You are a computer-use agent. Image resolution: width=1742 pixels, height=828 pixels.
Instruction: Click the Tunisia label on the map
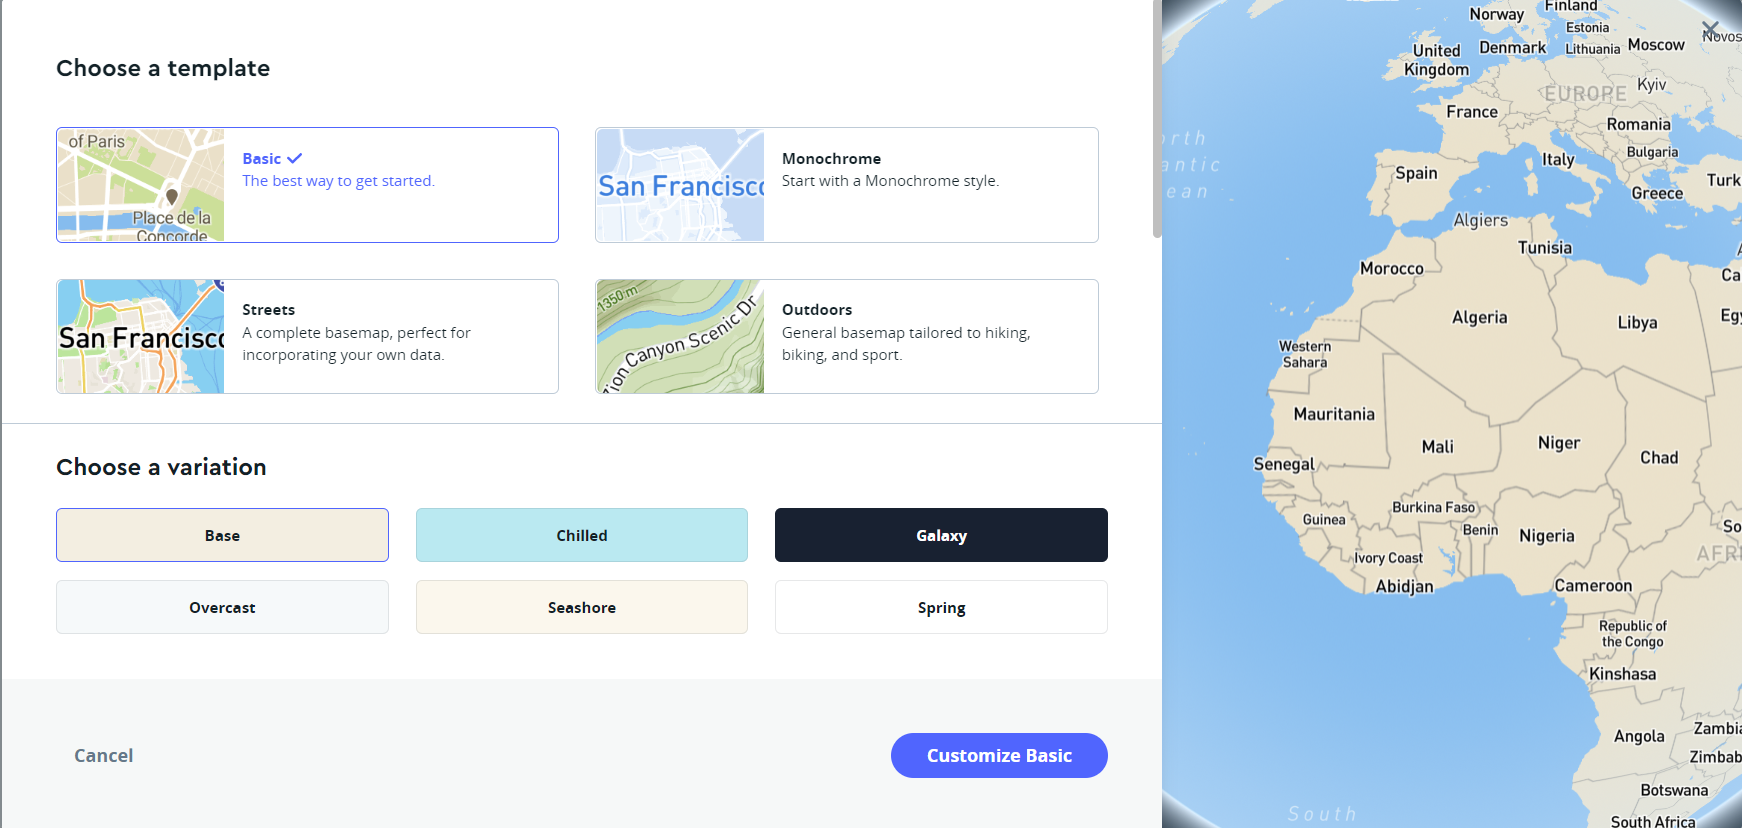pyautogui.click(x=1544, y=248)
